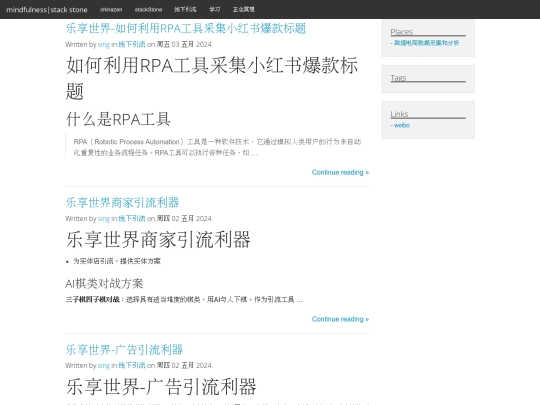Image resolution: width=540 pixels, height=405 pixels.
Task: Click the RPA (Robotic Process Automation) quote paragraph
Action: [217, 147]
